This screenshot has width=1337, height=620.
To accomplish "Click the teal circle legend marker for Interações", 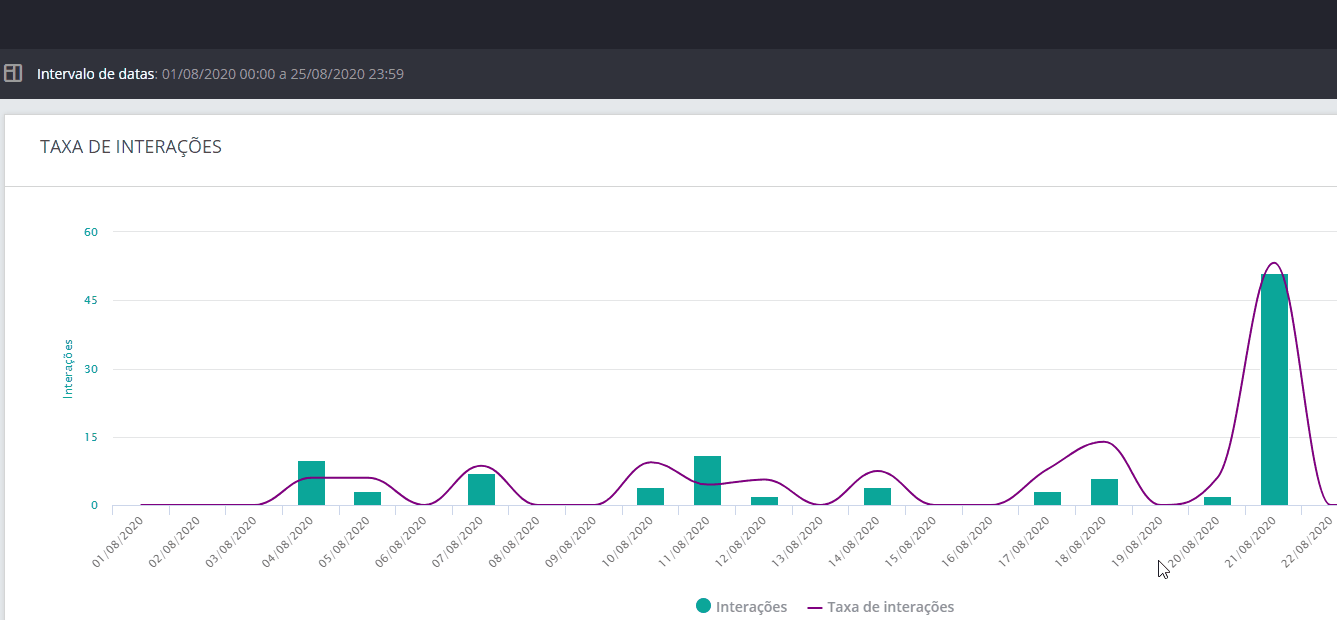I will point(703,606).
